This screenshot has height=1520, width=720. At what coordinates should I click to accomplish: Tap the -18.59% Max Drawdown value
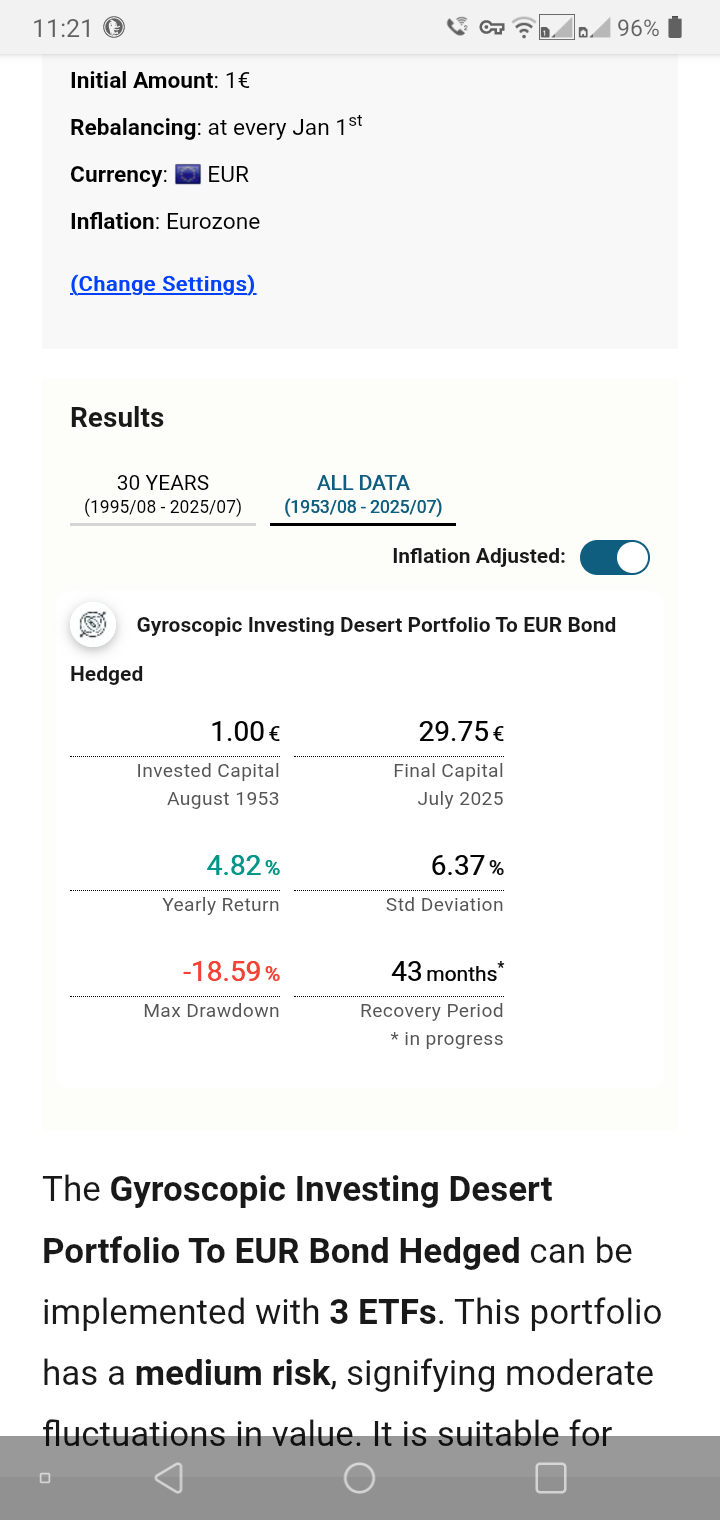tap(231, 972)
